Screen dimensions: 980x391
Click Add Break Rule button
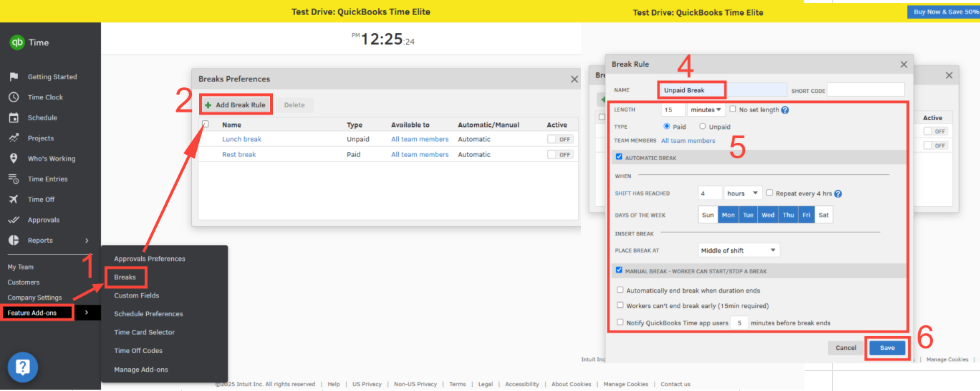tap(236, 105)
